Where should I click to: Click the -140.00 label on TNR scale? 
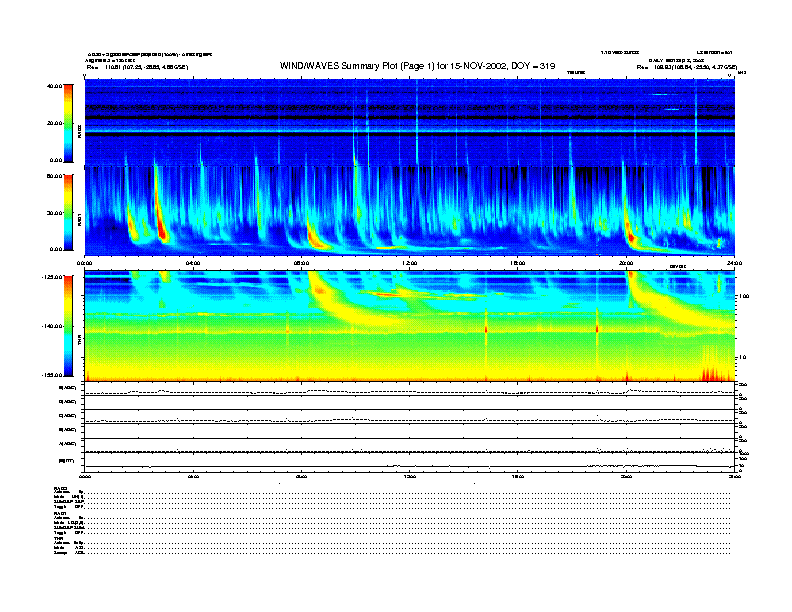[x=52, y=326]
